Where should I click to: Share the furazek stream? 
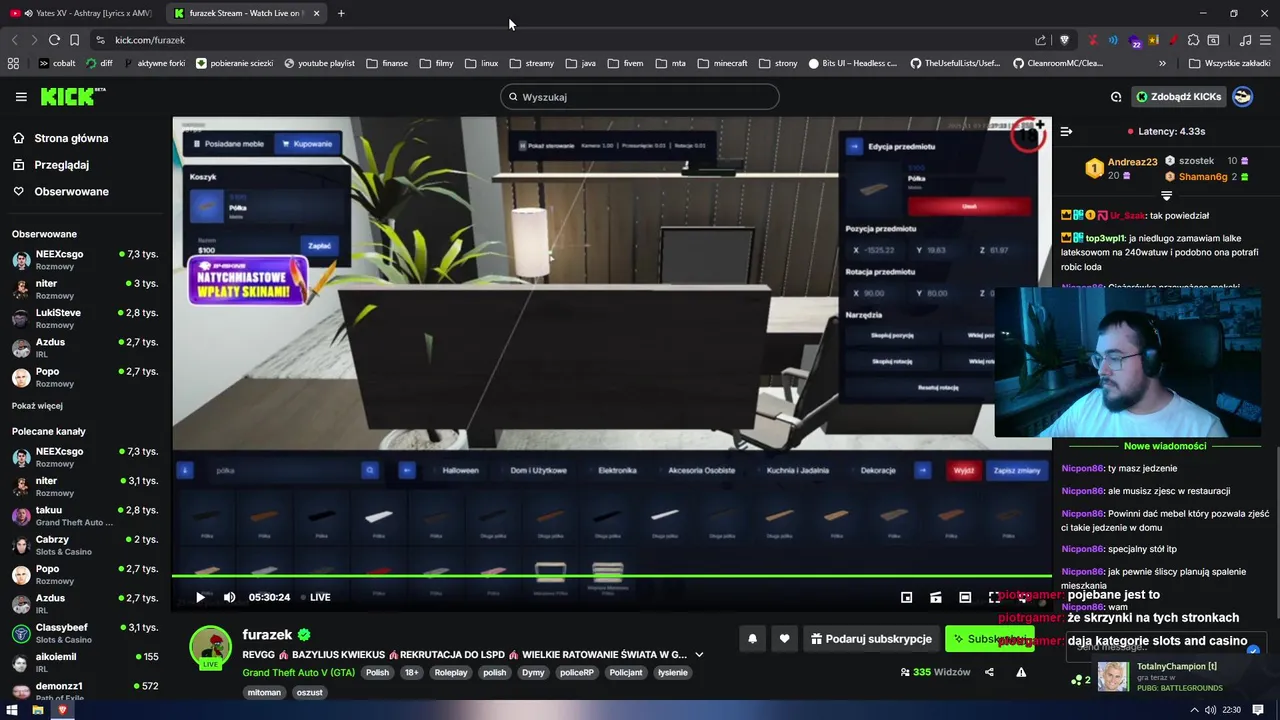tap(989, 672)
